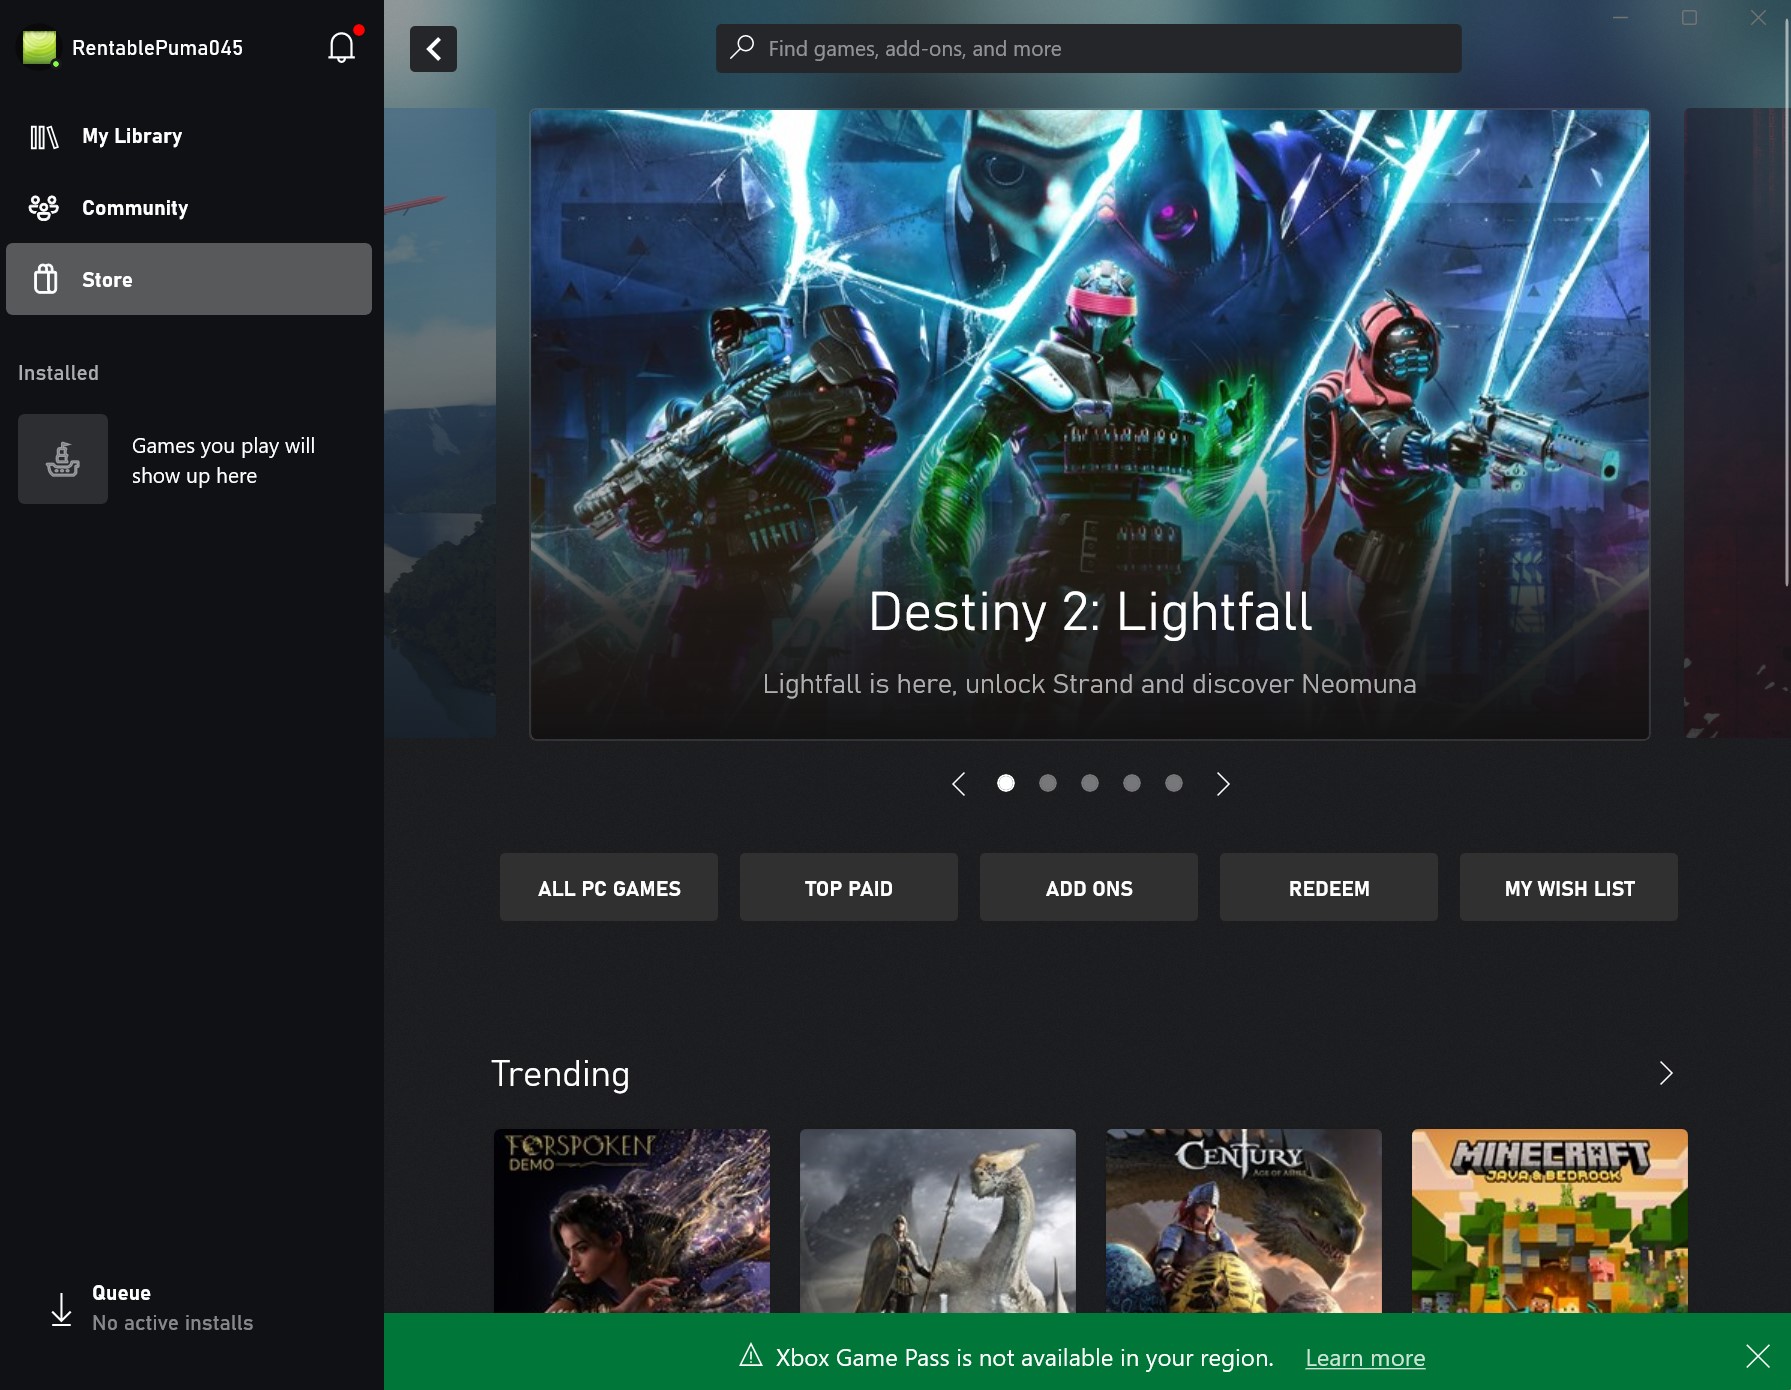1791x1390 pixels.
Task: Open the Queue panel
Action: tap(189, 1308)
